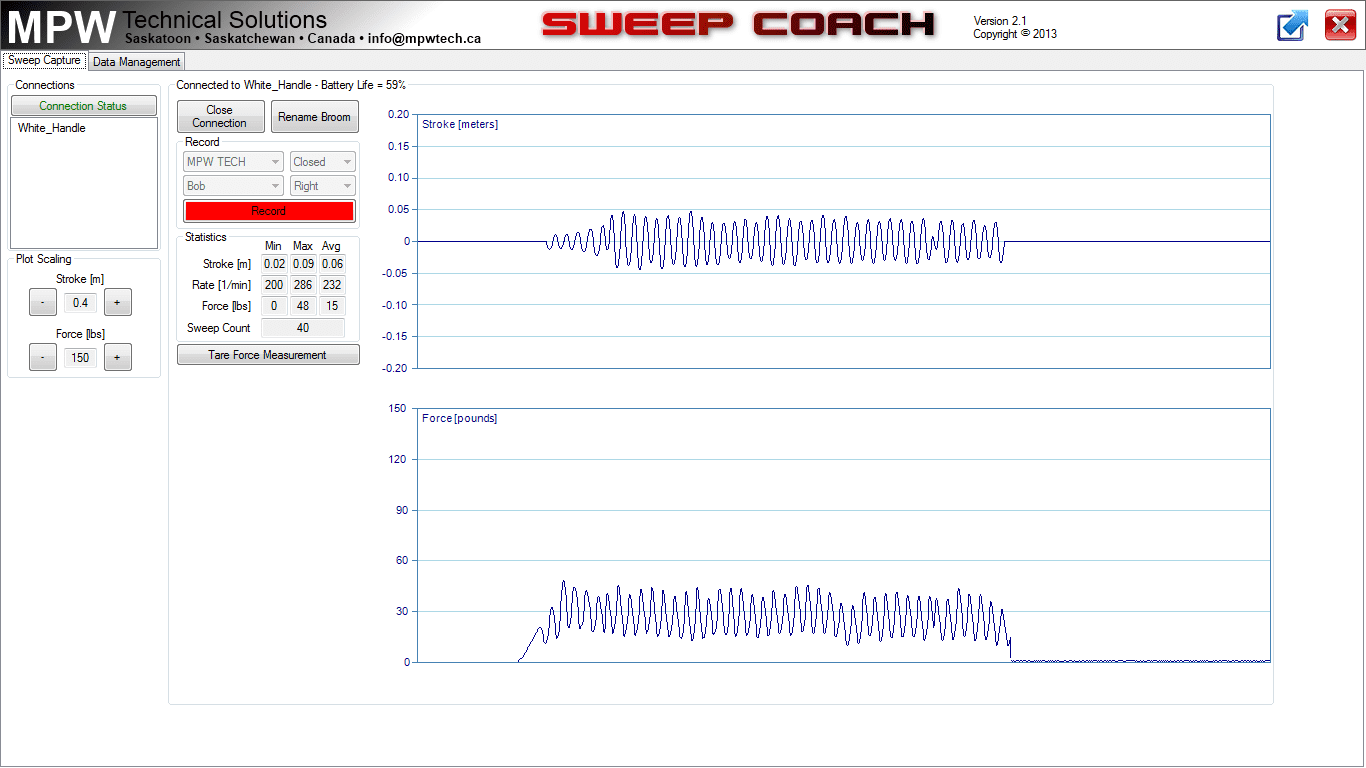Click the Sweep Count value field

tap(302, 328)
